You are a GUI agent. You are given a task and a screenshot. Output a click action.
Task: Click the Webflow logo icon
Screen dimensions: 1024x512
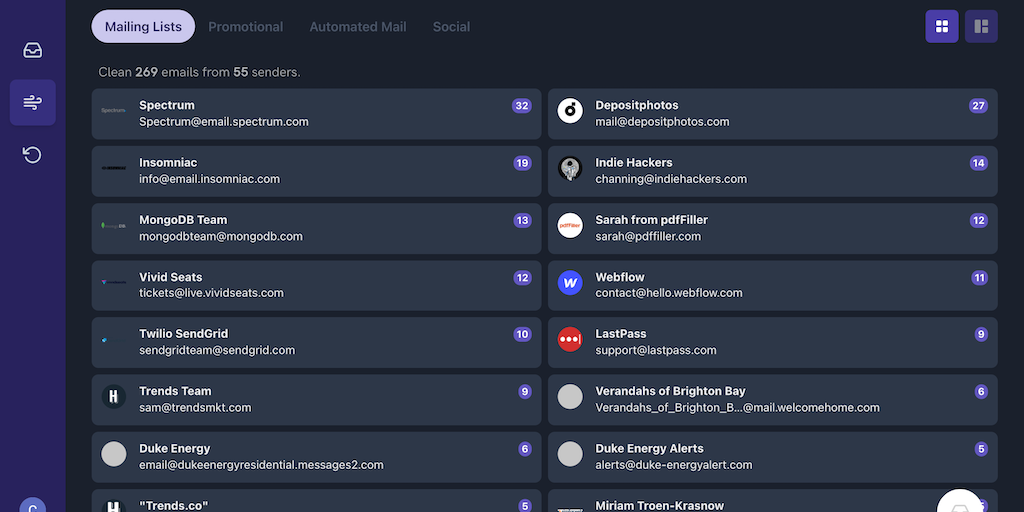point(570,283)
